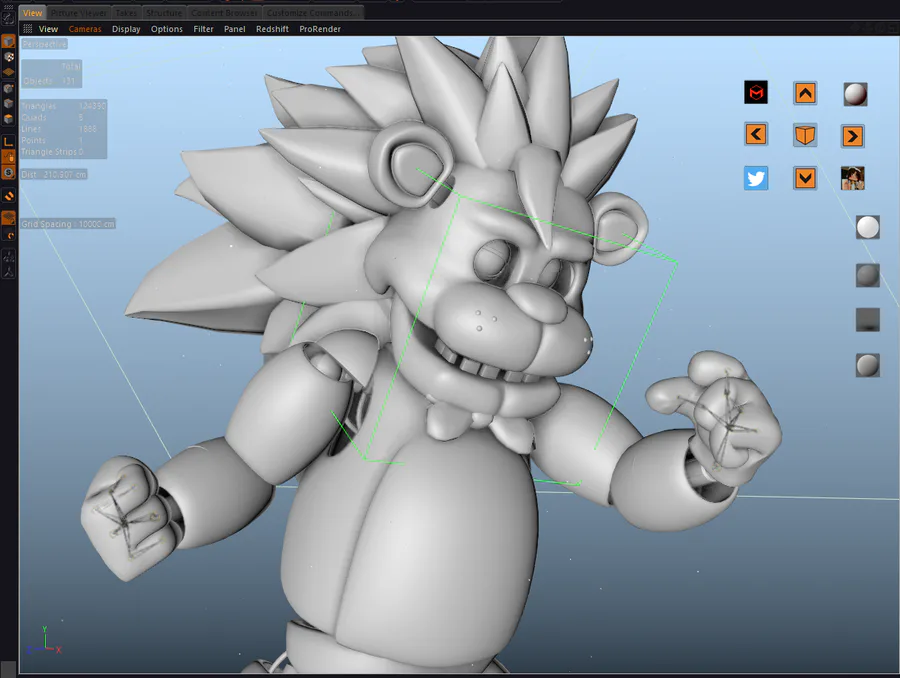
Task: Click the Dist distance HUD readout
Action: 54,175
